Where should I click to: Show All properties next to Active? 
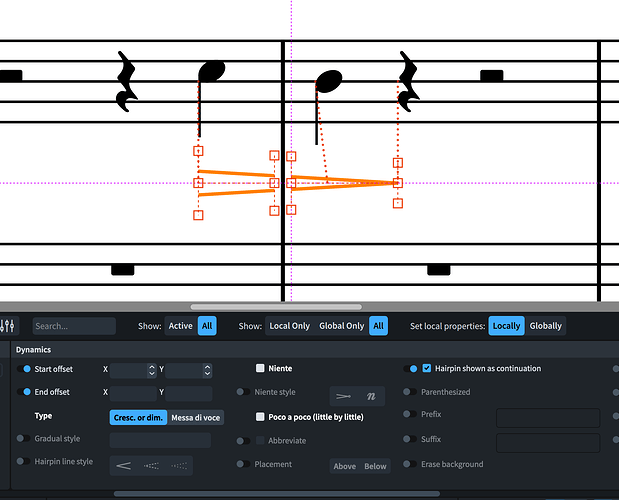click(x=207, y=326)
